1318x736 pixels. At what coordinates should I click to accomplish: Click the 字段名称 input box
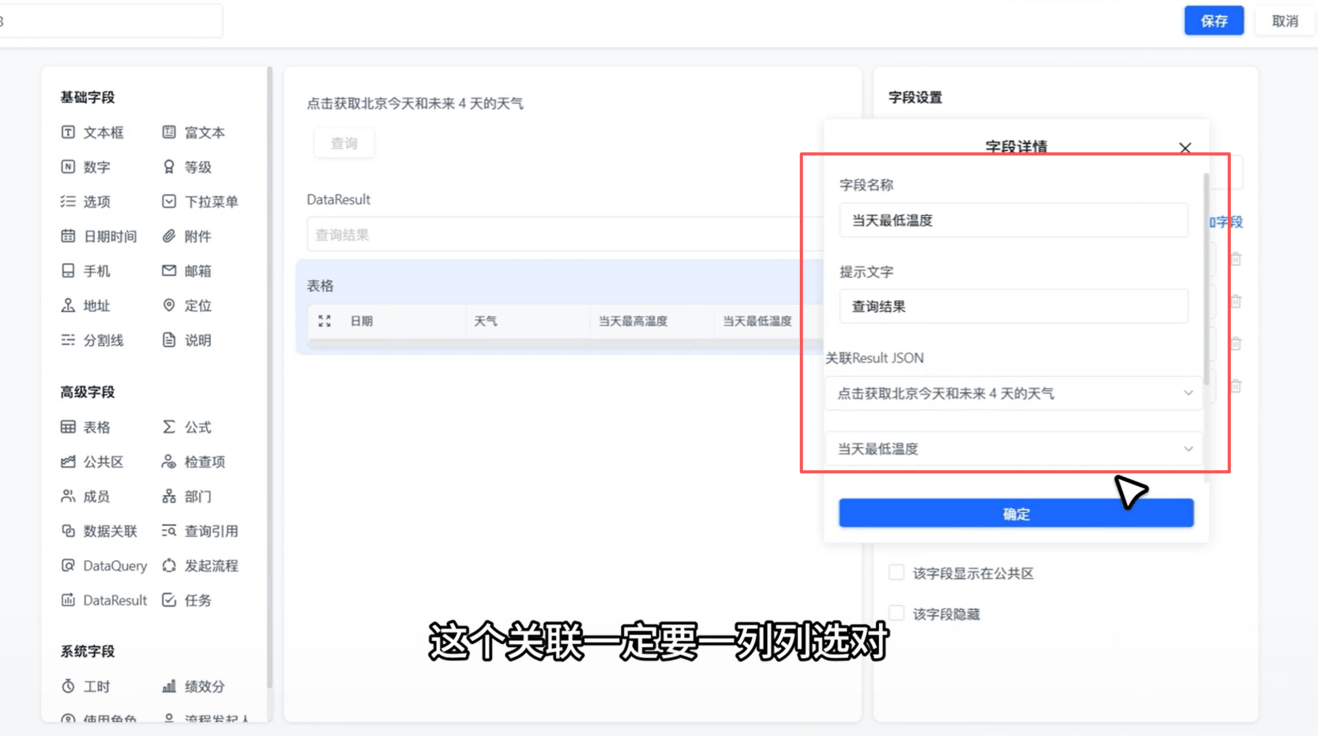pos(1014,220)
